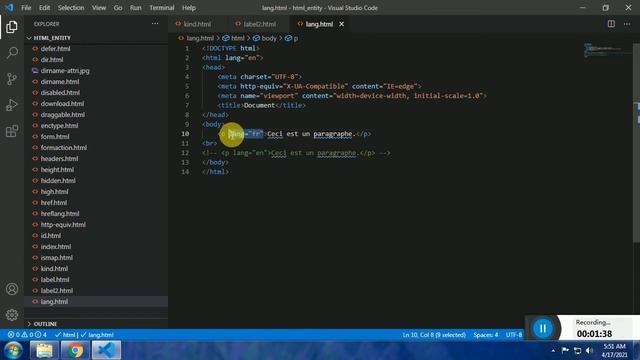640x360 pixels.
Task: Open the Go menu
Action: pyautogui.click(x=118, y=8)
